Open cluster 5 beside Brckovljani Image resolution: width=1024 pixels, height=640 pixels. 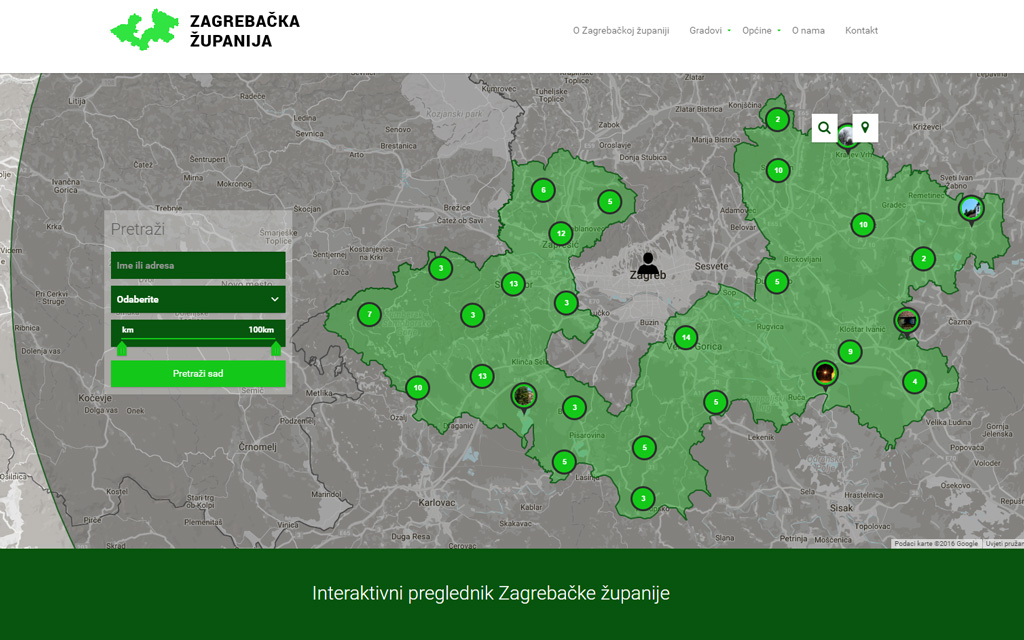[x=776, y=282]
